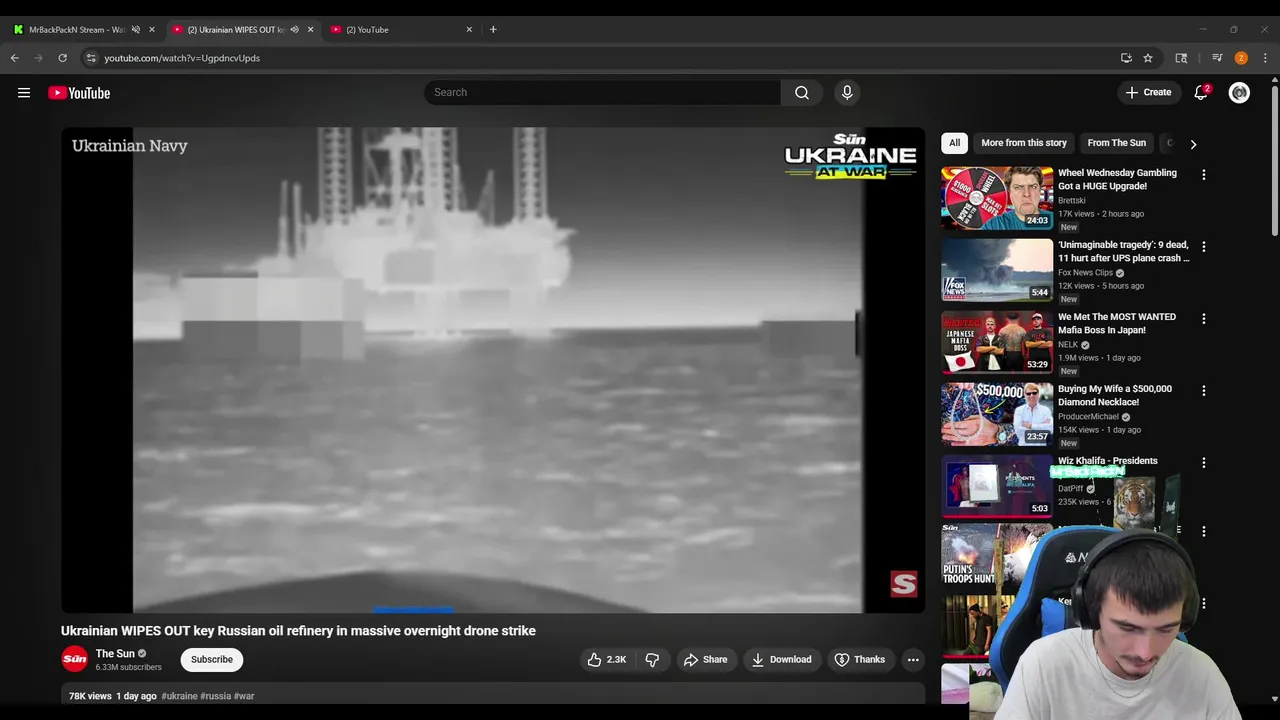Click the Brettski channel name
This screenshot has height=720, width=1280.
point(1072,200)
